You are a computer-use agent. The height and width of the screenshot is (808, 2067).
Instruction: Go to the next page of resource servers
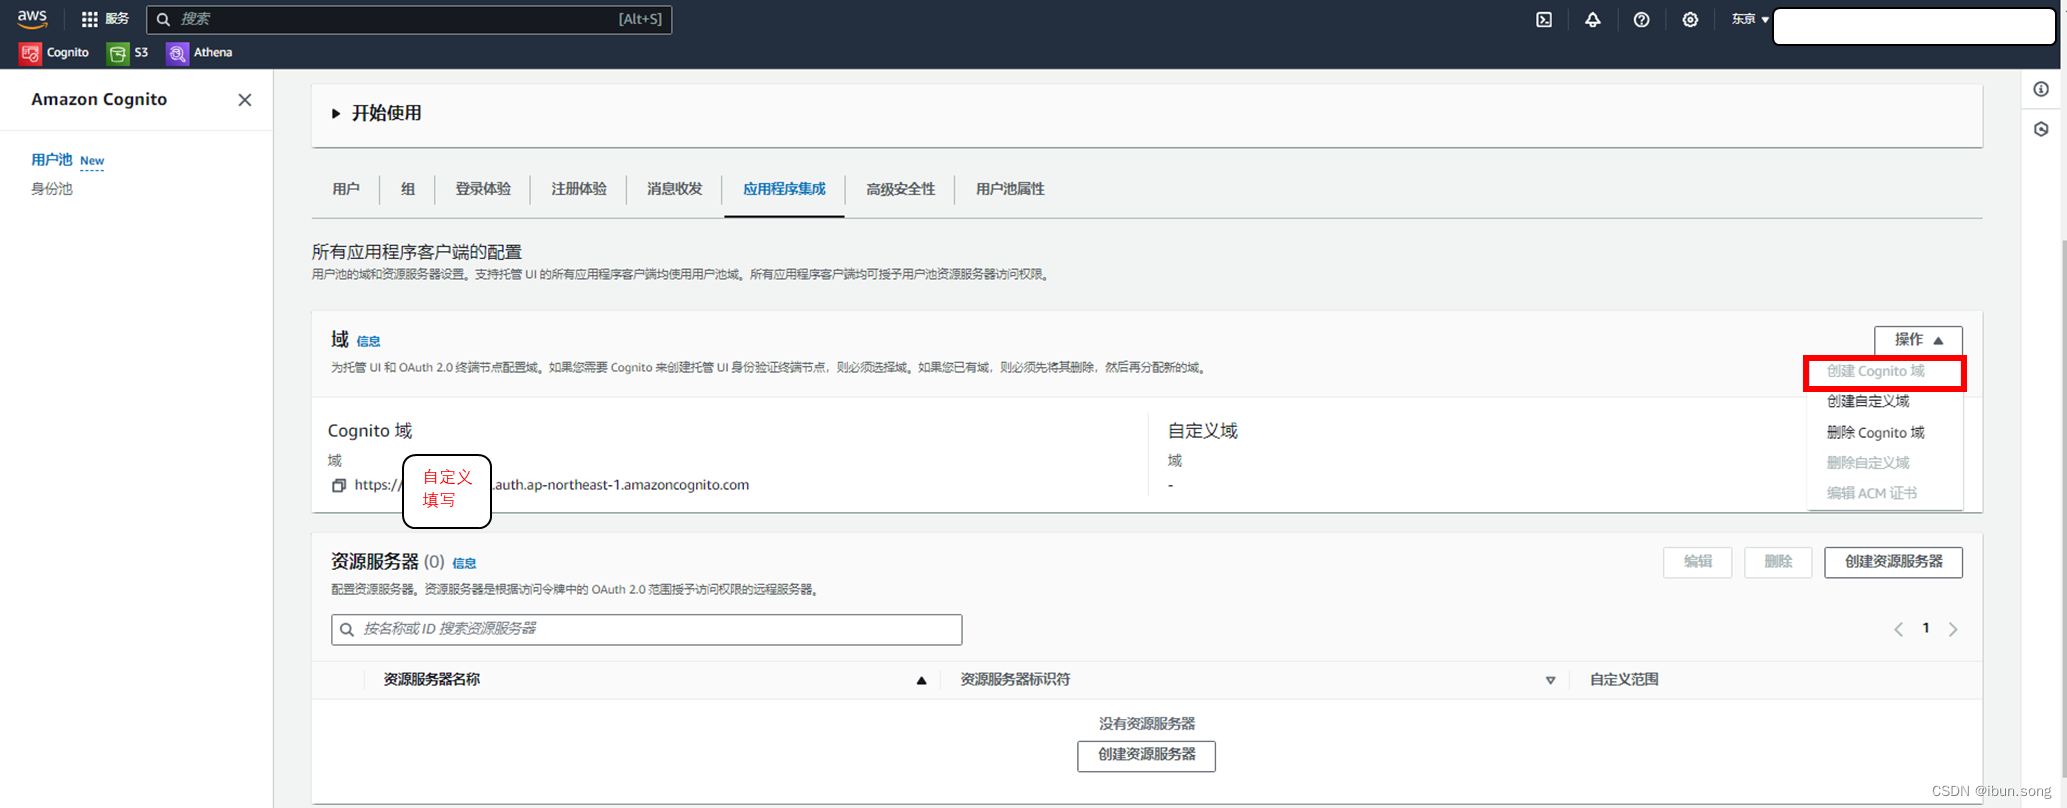pos(1953,629)
